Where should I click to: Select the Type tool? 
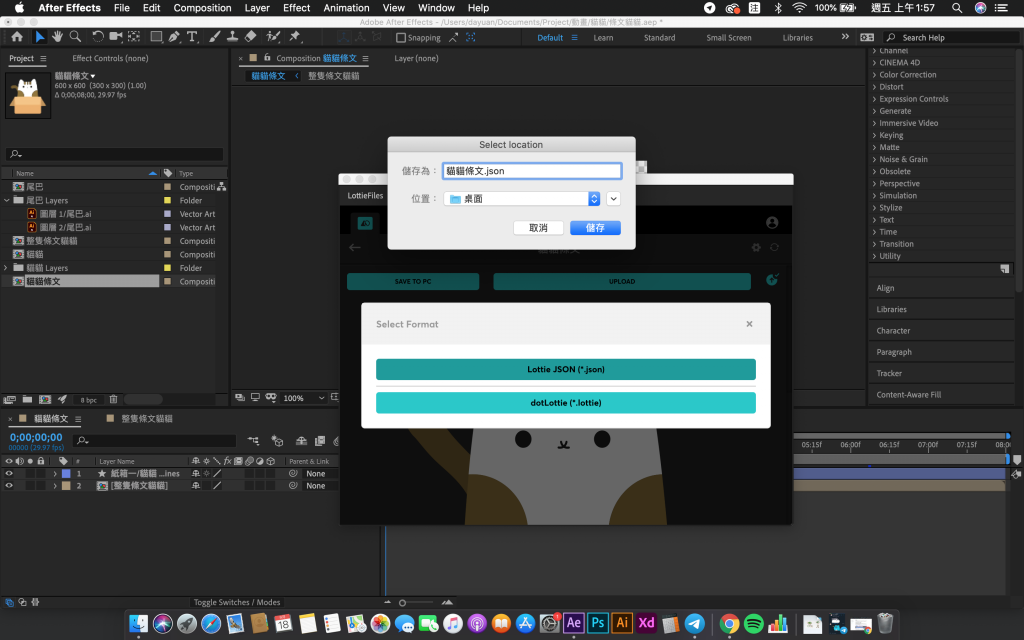pyautogui.click(x=192, y=37)
